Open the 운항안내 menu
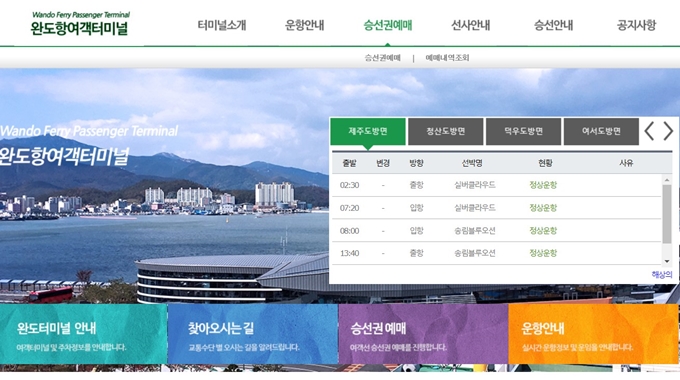 pyautogui.click(x=305, y=25)
